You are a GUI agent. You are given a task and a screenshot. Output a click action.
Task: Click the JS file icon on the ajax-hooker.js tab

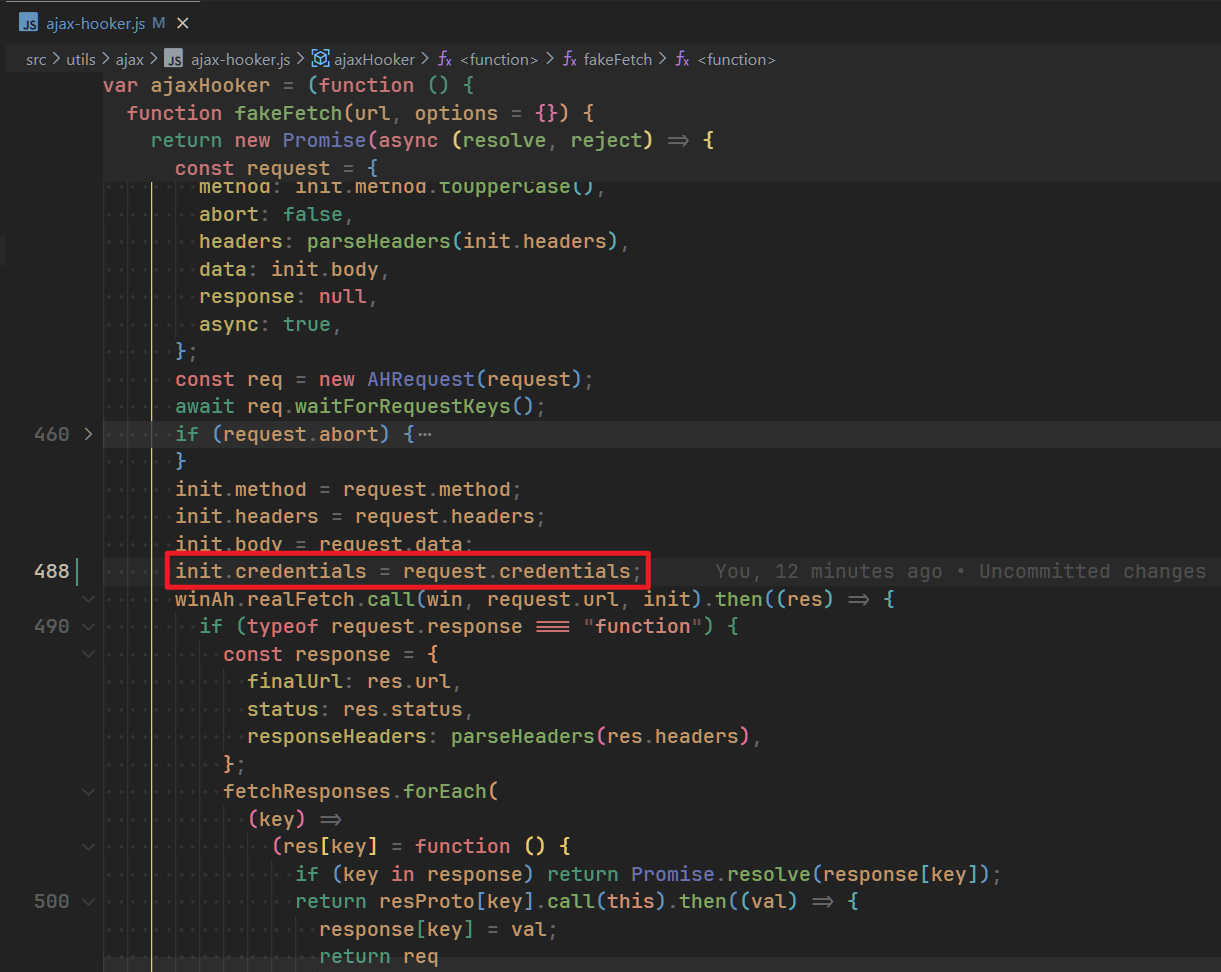tap(29, 22)
